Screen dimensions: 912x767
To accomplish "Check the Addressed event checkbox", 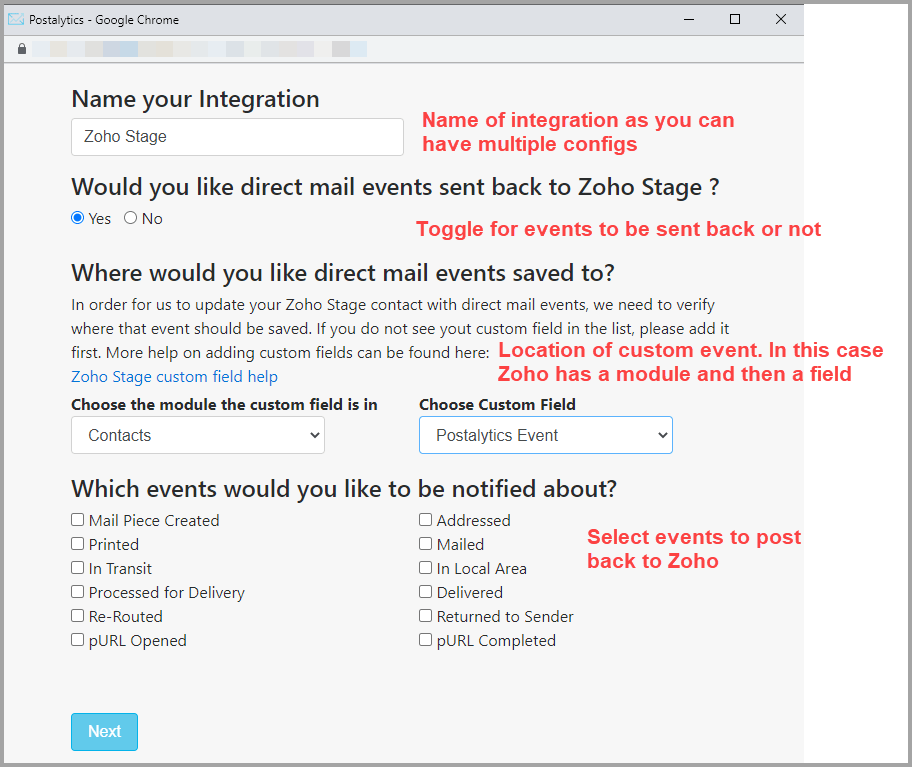I will [x=426, y=520].
